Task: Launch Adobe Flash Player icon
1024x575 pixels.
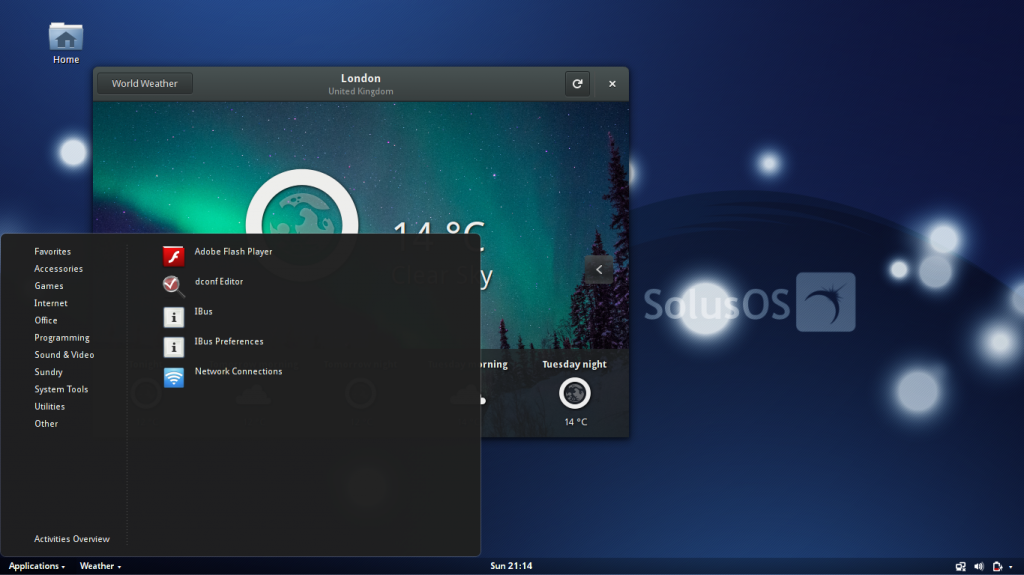Action: tap(174, 256)
